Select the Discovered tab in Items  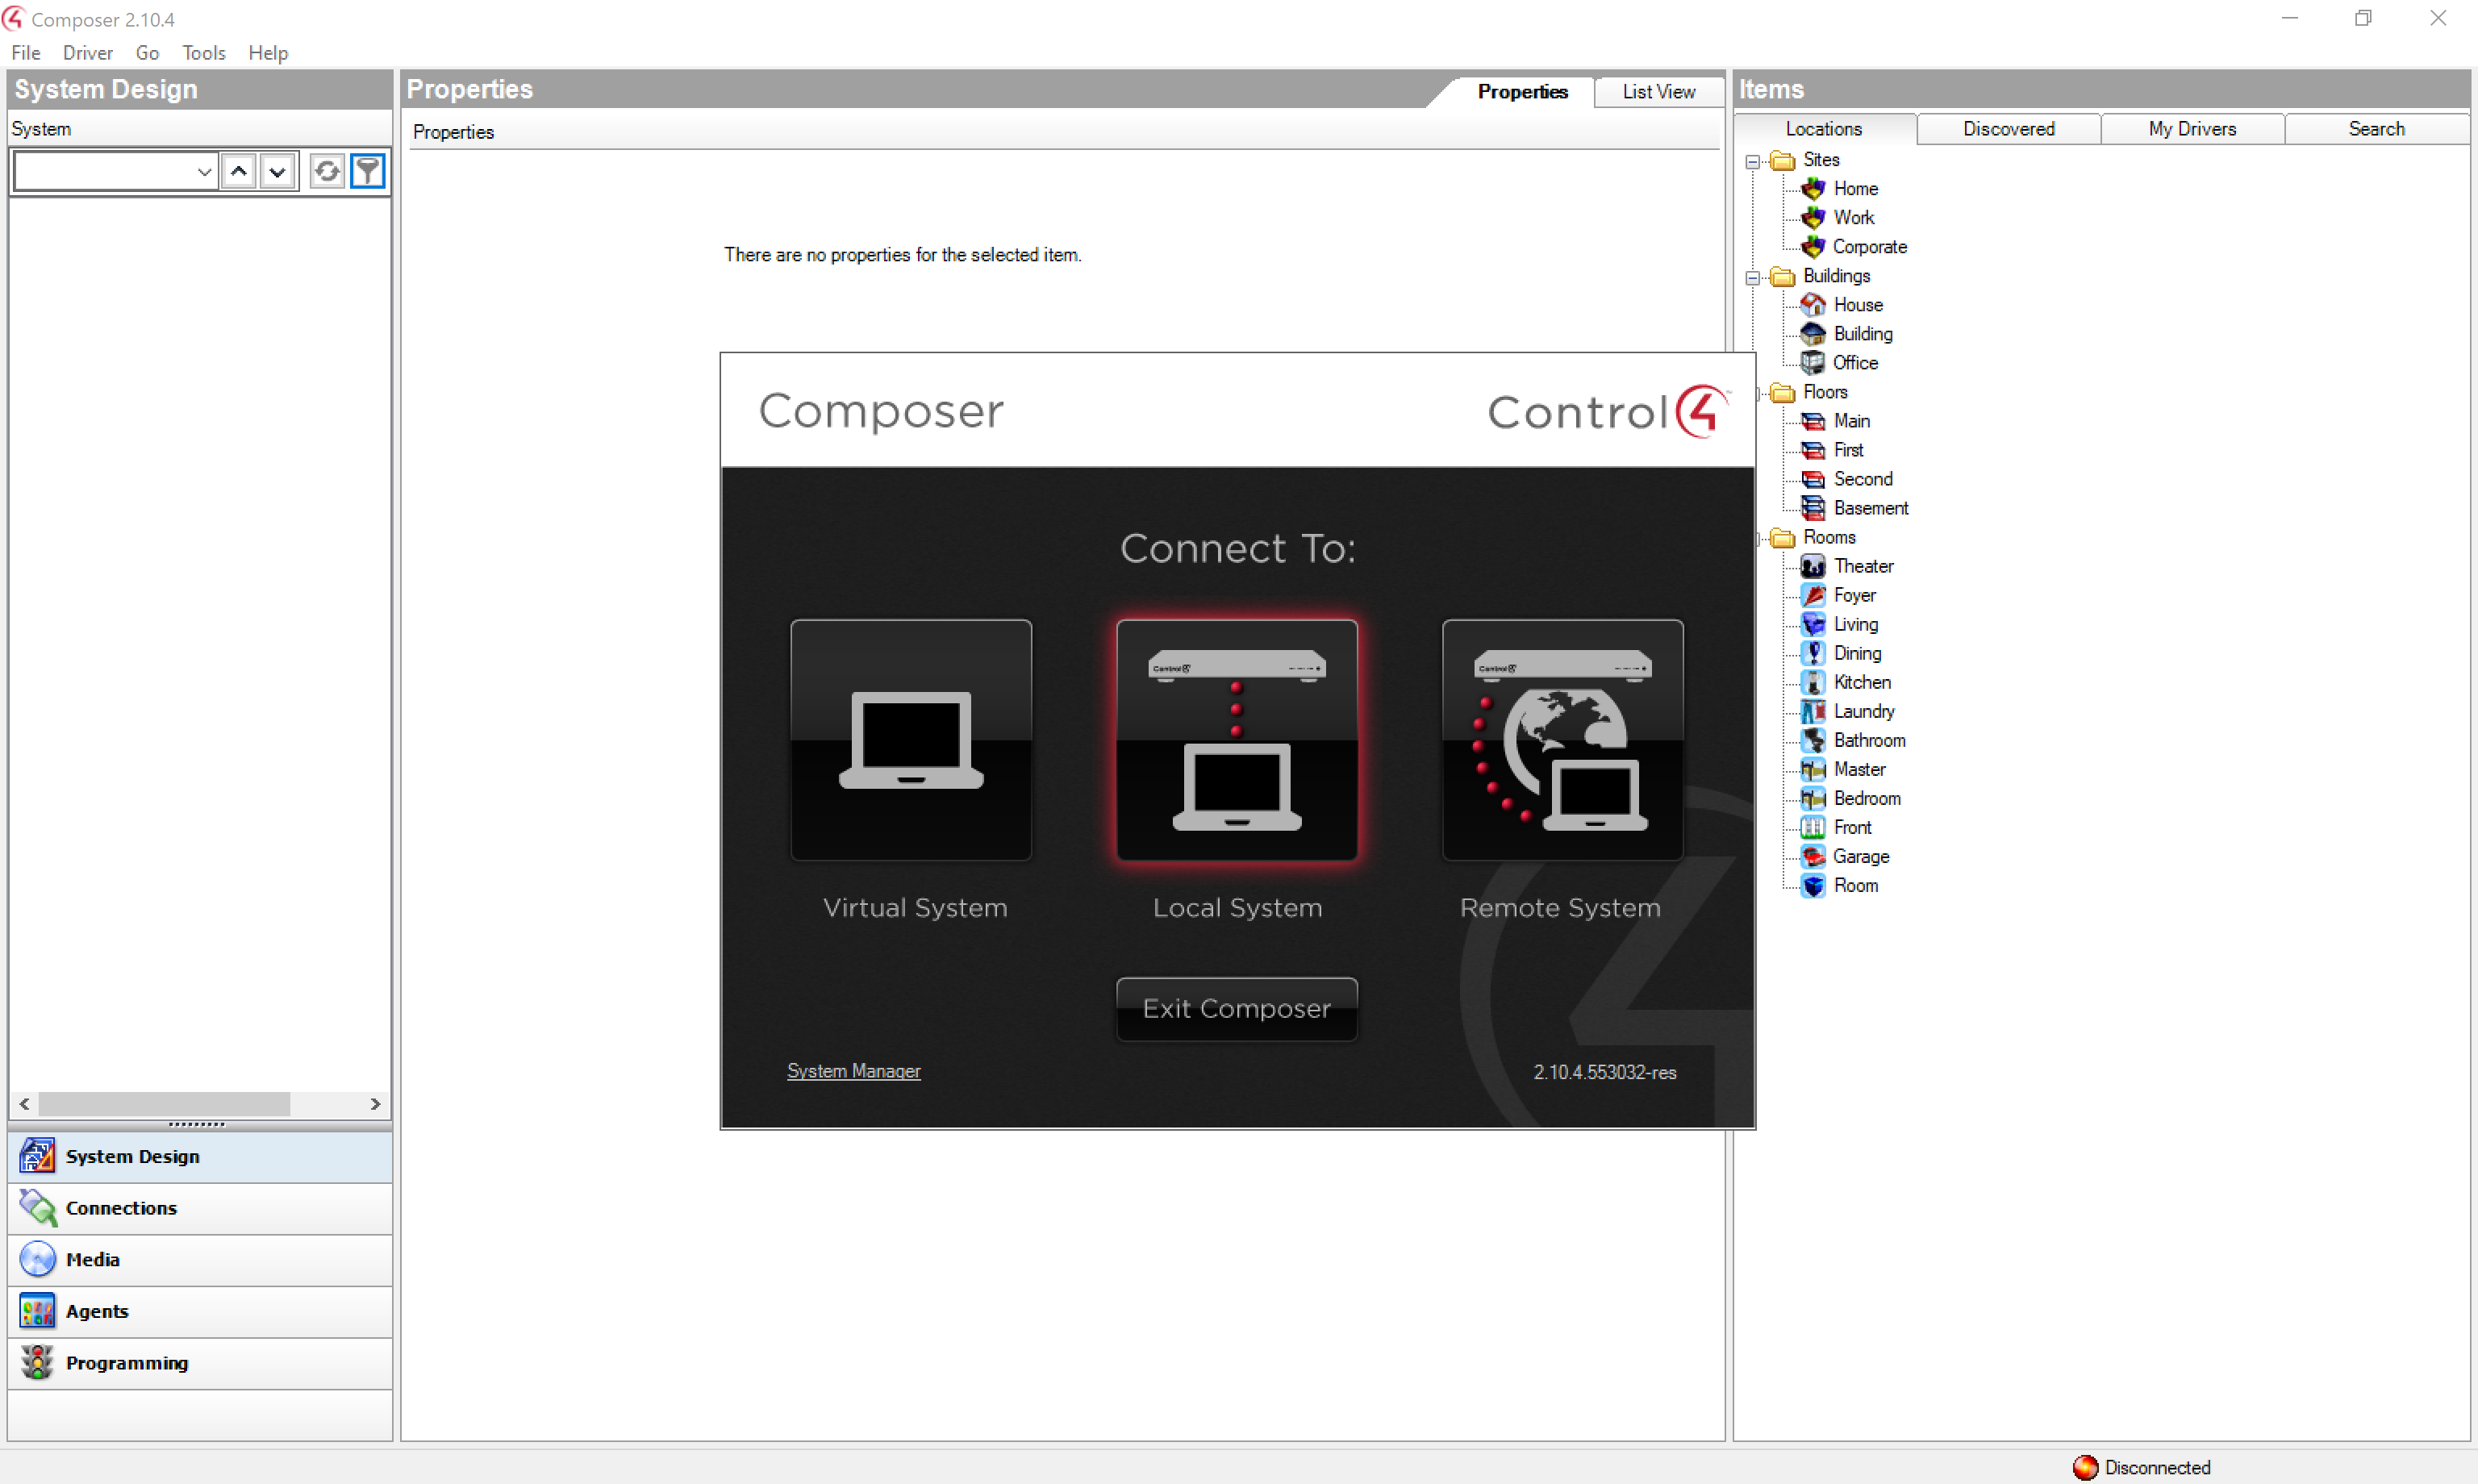(x=2008, y=129)
